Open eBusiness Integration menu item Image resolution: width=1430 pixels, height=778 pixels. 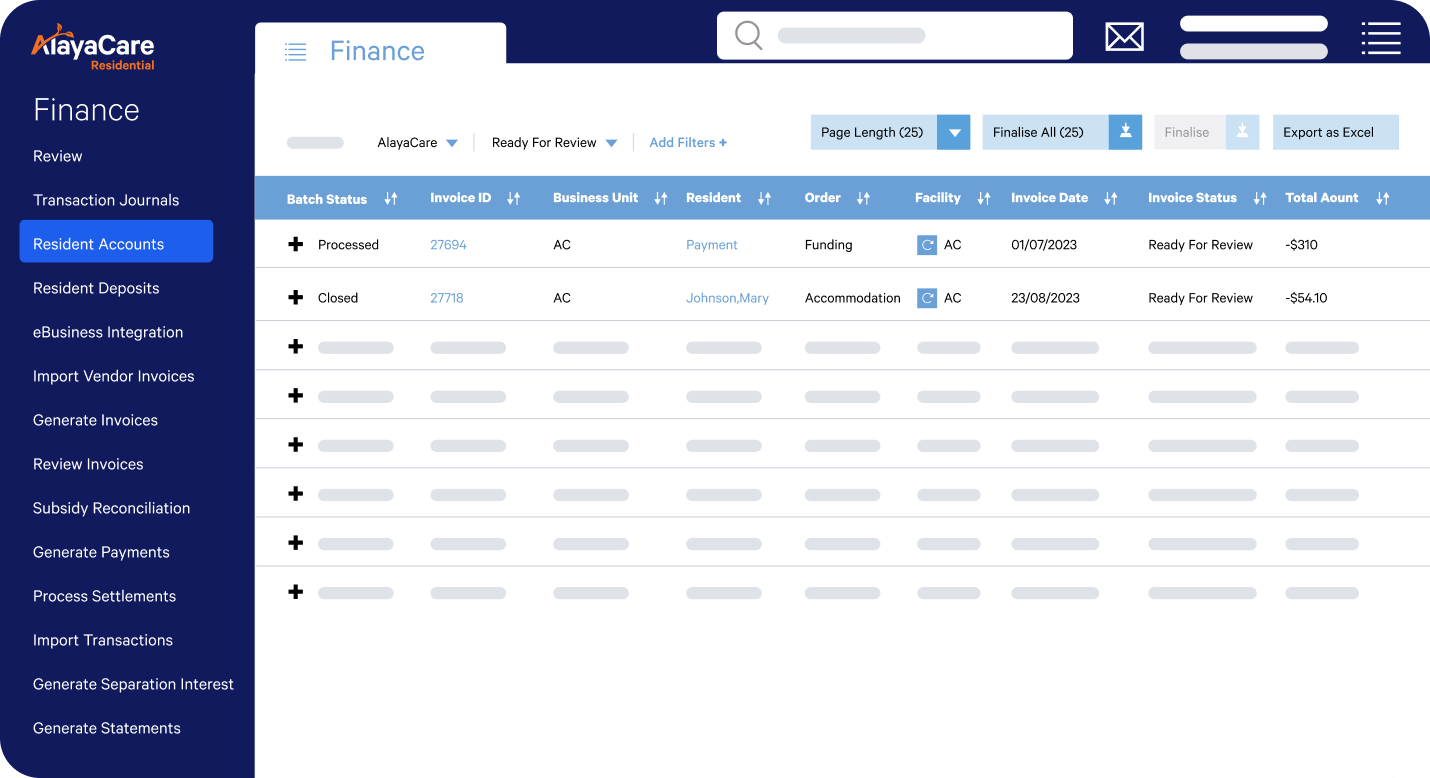tap(108, 332)
